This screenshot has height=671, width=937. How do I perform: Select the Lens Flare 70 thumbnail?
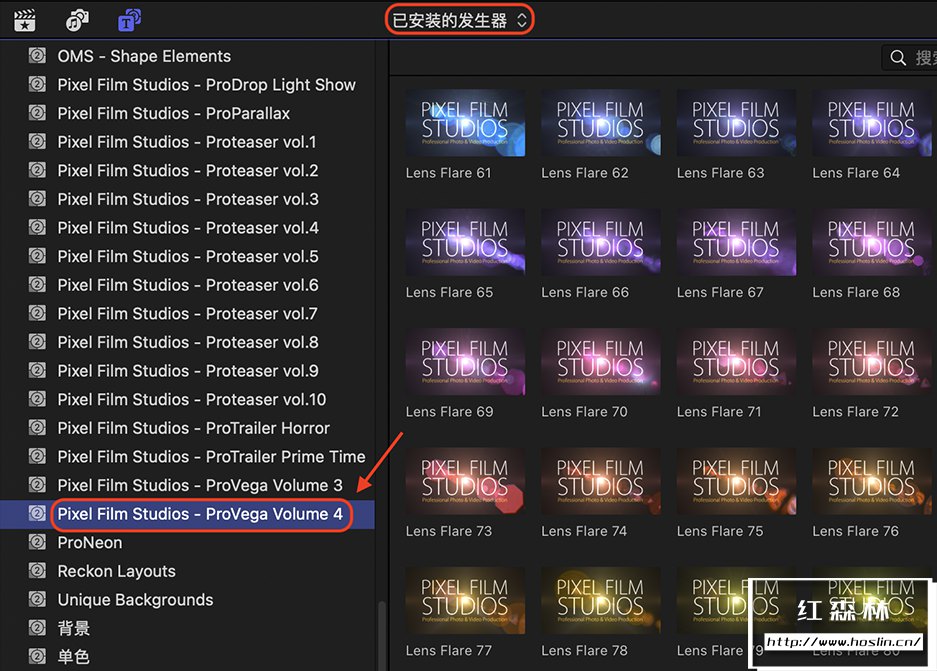click(x=601, y=361)
